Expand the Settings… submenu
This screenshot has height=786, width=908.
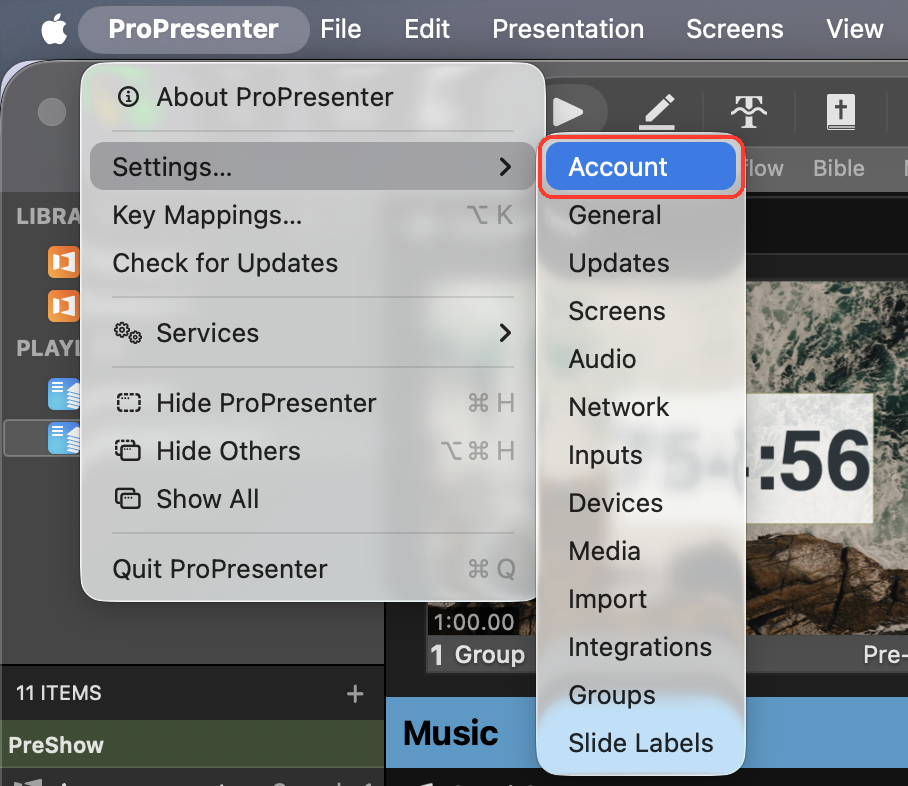point(313,167)
